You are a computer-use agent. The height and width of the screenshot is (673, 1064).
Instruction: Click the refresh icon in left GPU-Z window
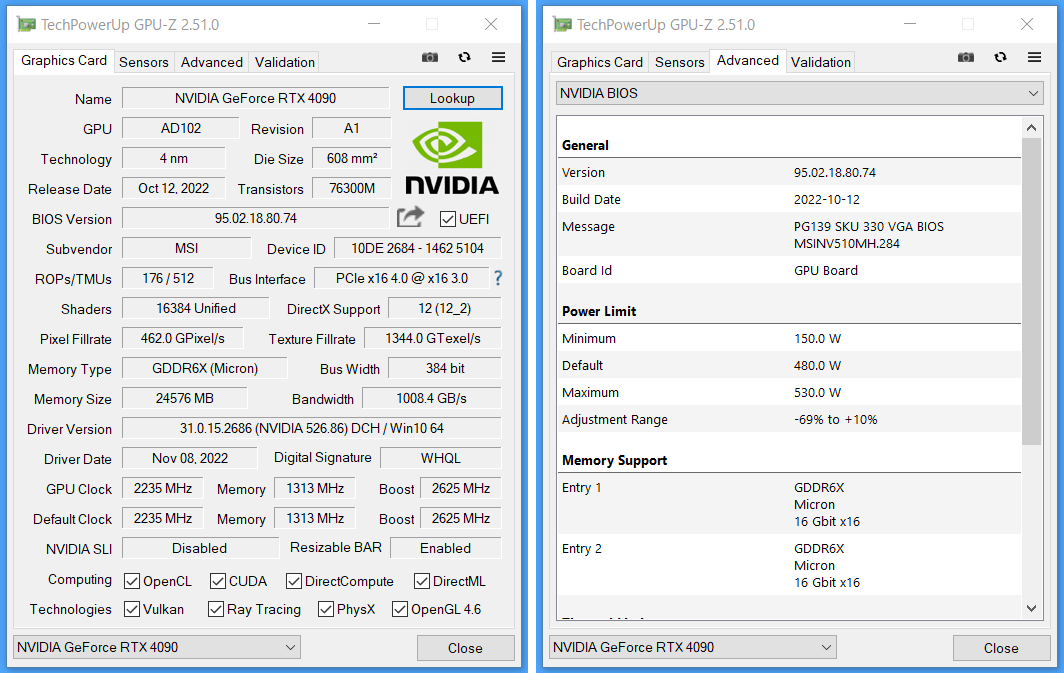[464, 58]
